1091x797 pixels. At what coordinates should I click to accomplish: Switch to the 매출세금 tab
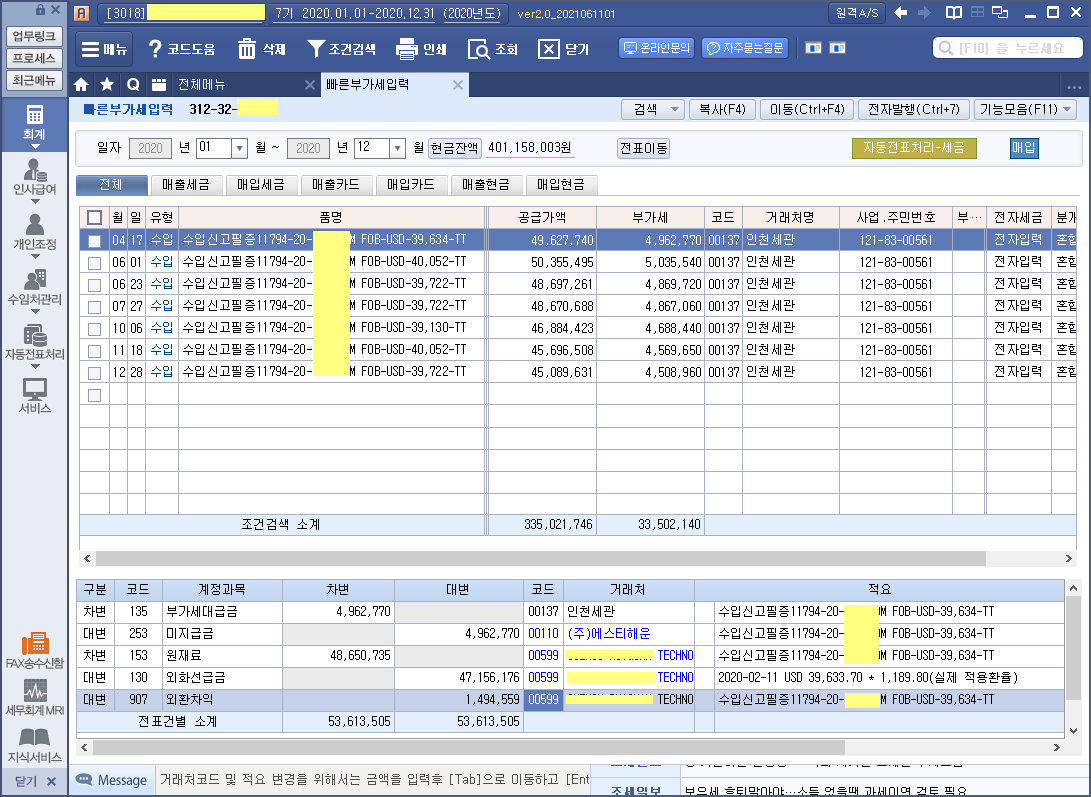188,184
